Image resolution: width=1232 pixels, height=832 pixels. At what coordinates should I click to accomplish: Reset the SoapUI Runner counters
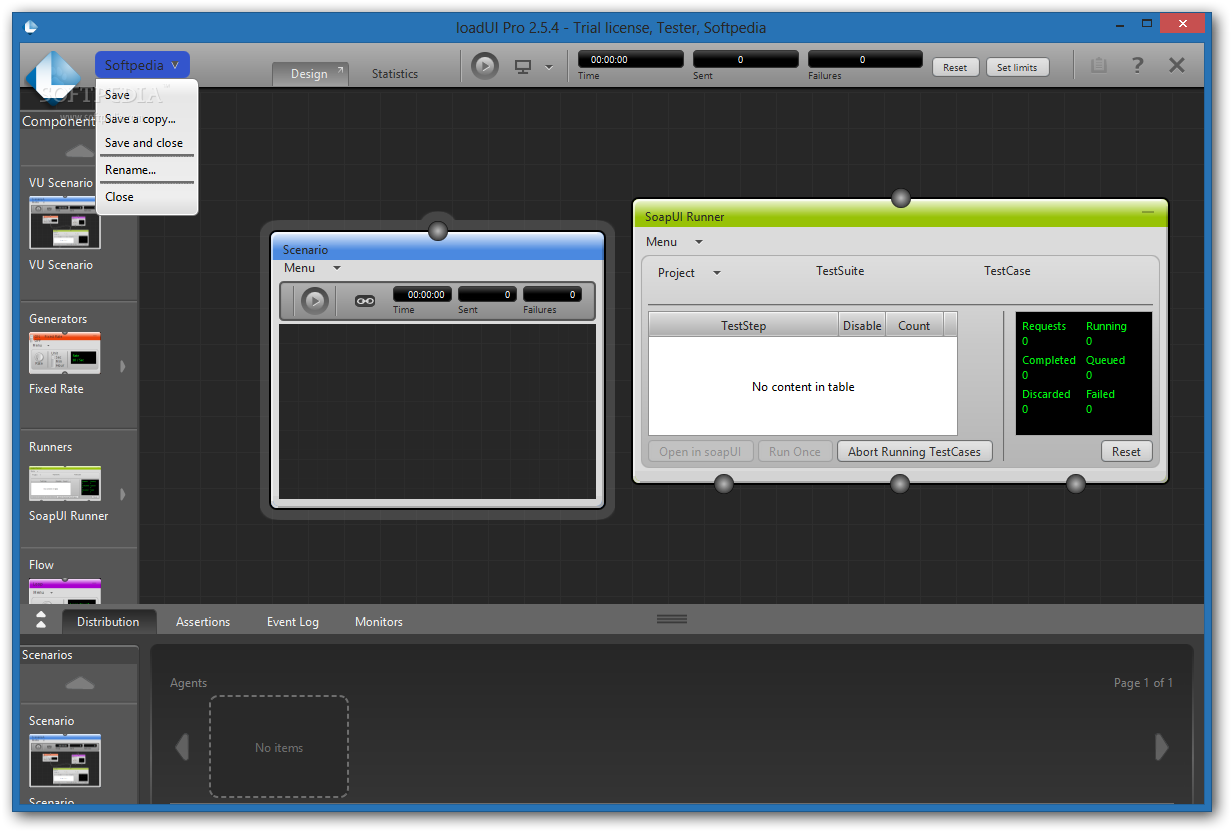coord(1126,452)
